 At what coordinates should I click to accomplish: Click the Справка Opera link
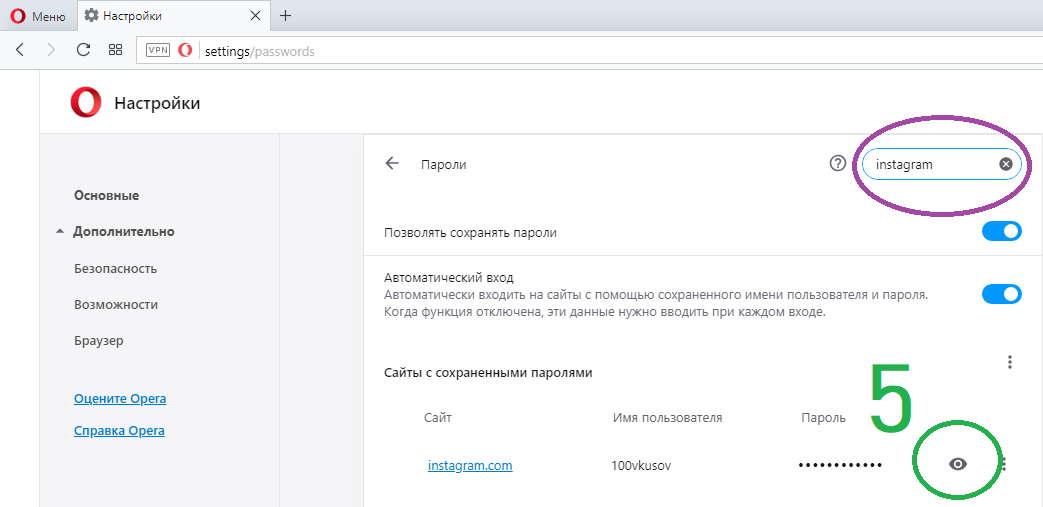[x=119, y=431]
